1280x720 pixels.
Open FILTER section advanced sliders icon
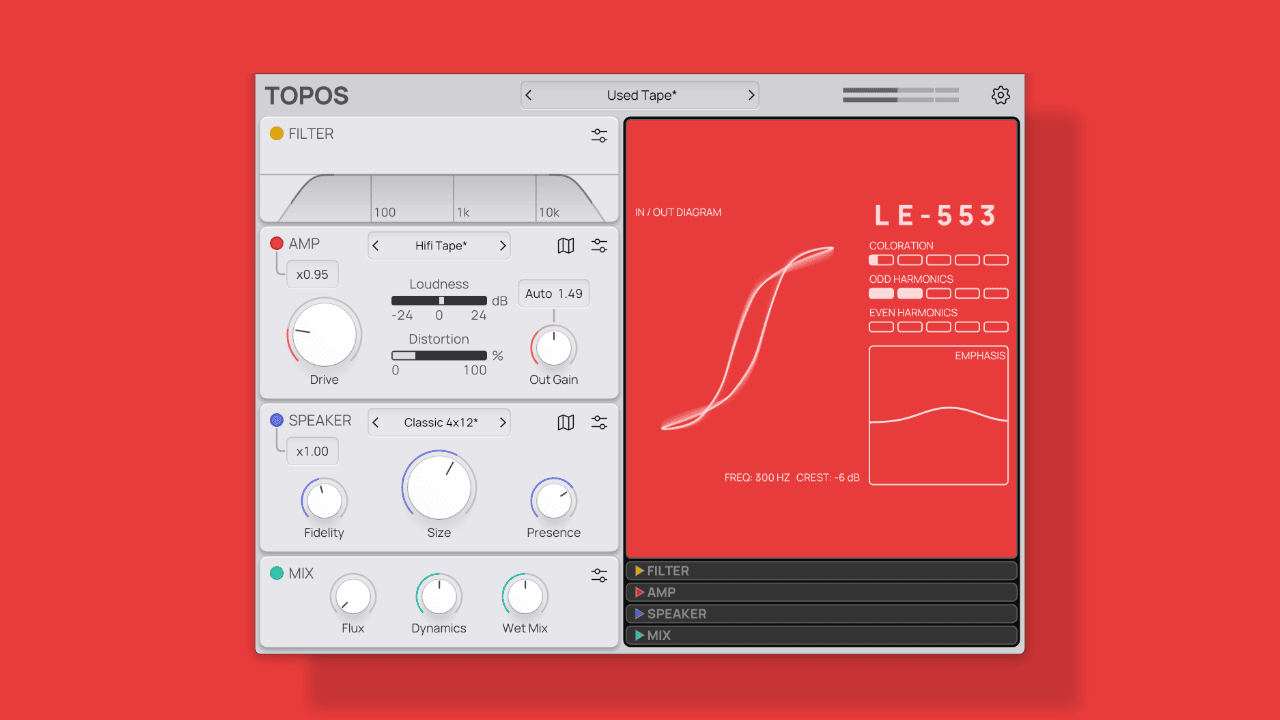tap(599, 136)
